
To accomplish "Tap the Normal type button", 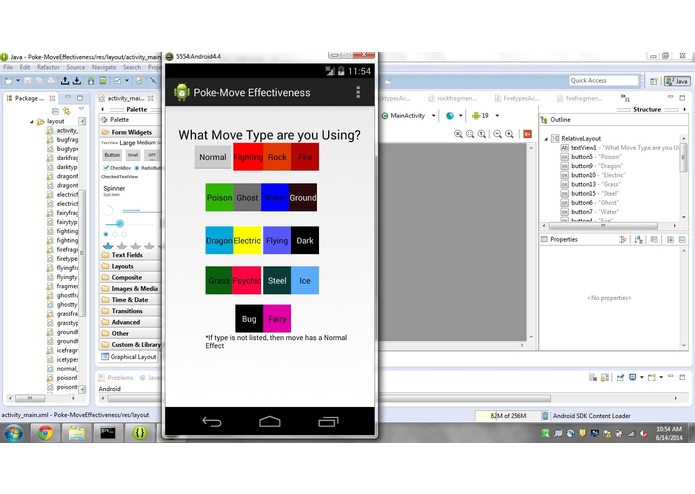I will point(213,157).
